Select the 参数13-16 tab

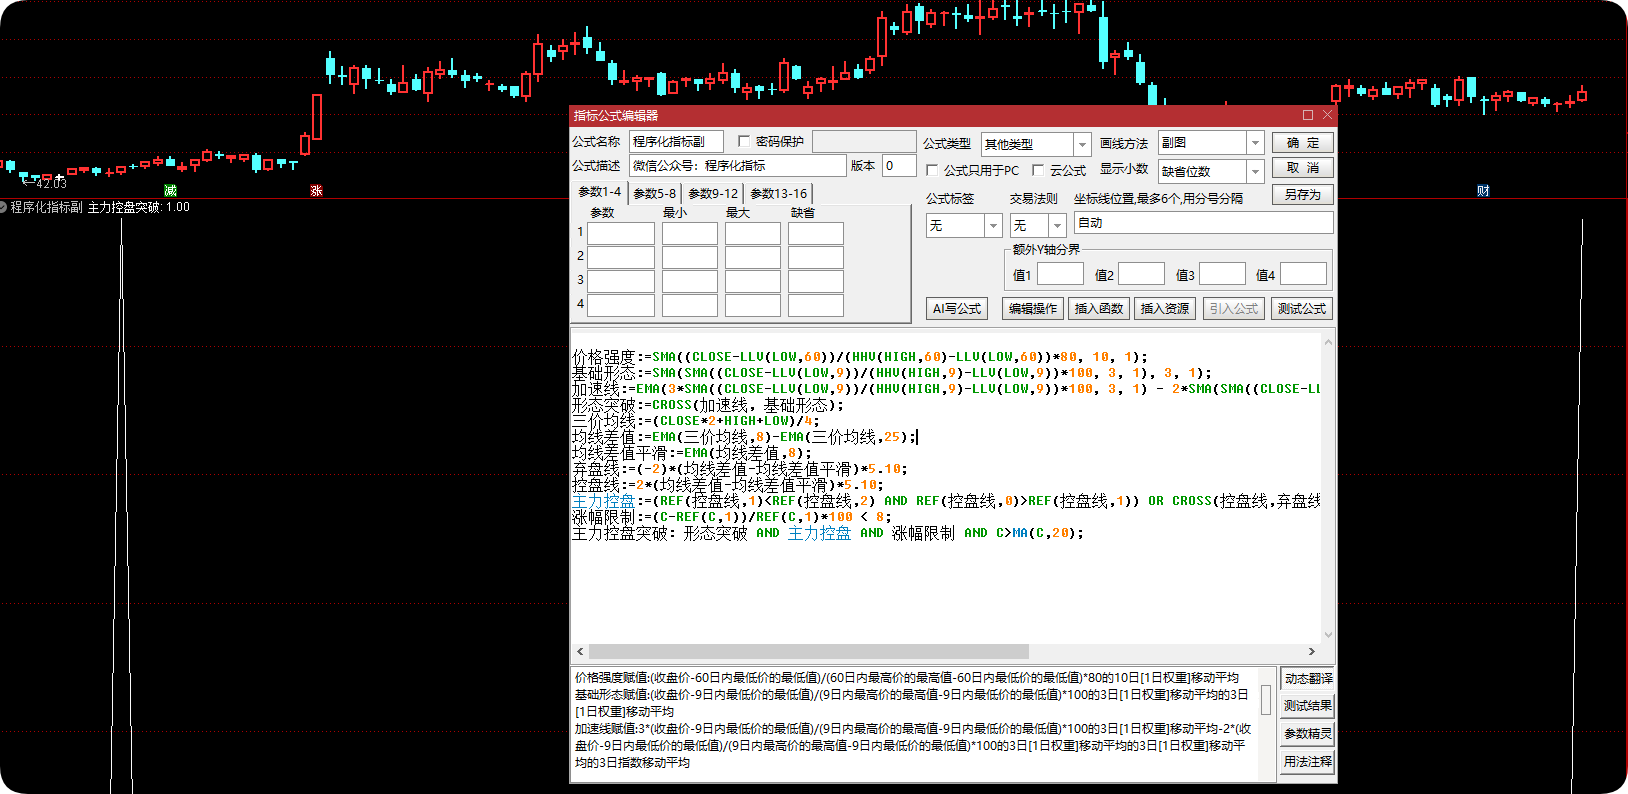(x=778, y=193)
